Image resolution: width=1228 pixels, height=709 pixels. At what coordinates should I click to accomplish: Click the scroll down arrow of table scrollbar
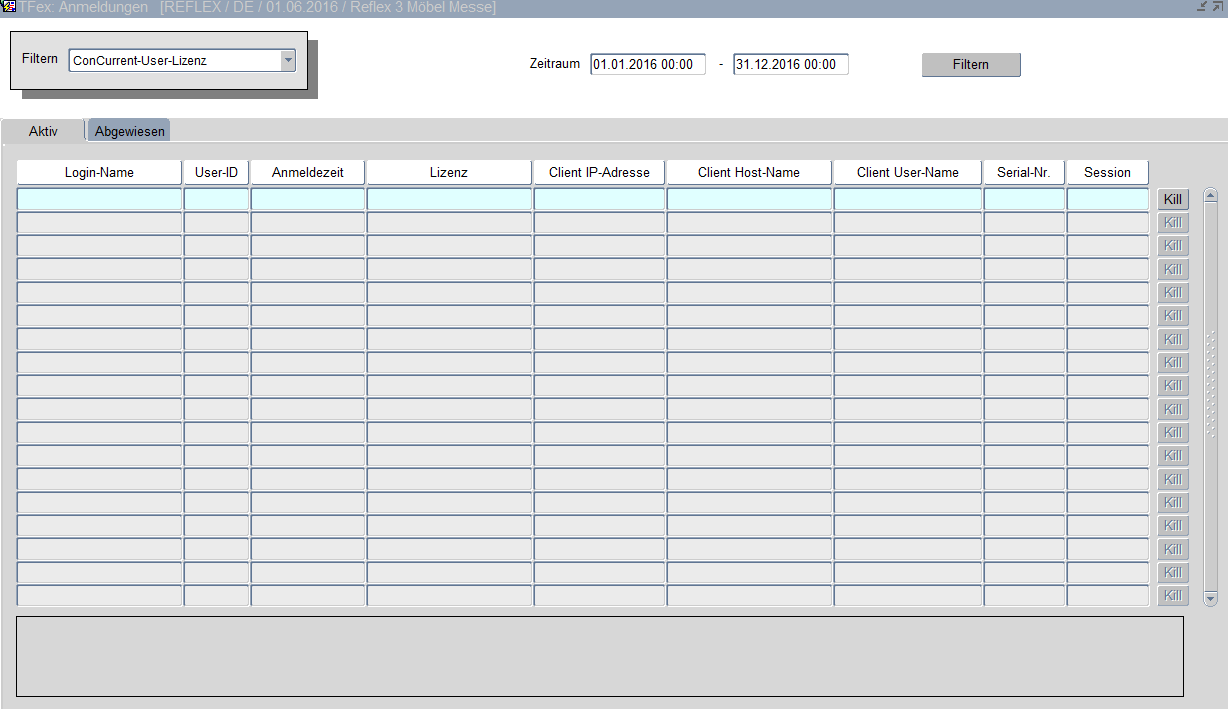[x=1210, y=598]
